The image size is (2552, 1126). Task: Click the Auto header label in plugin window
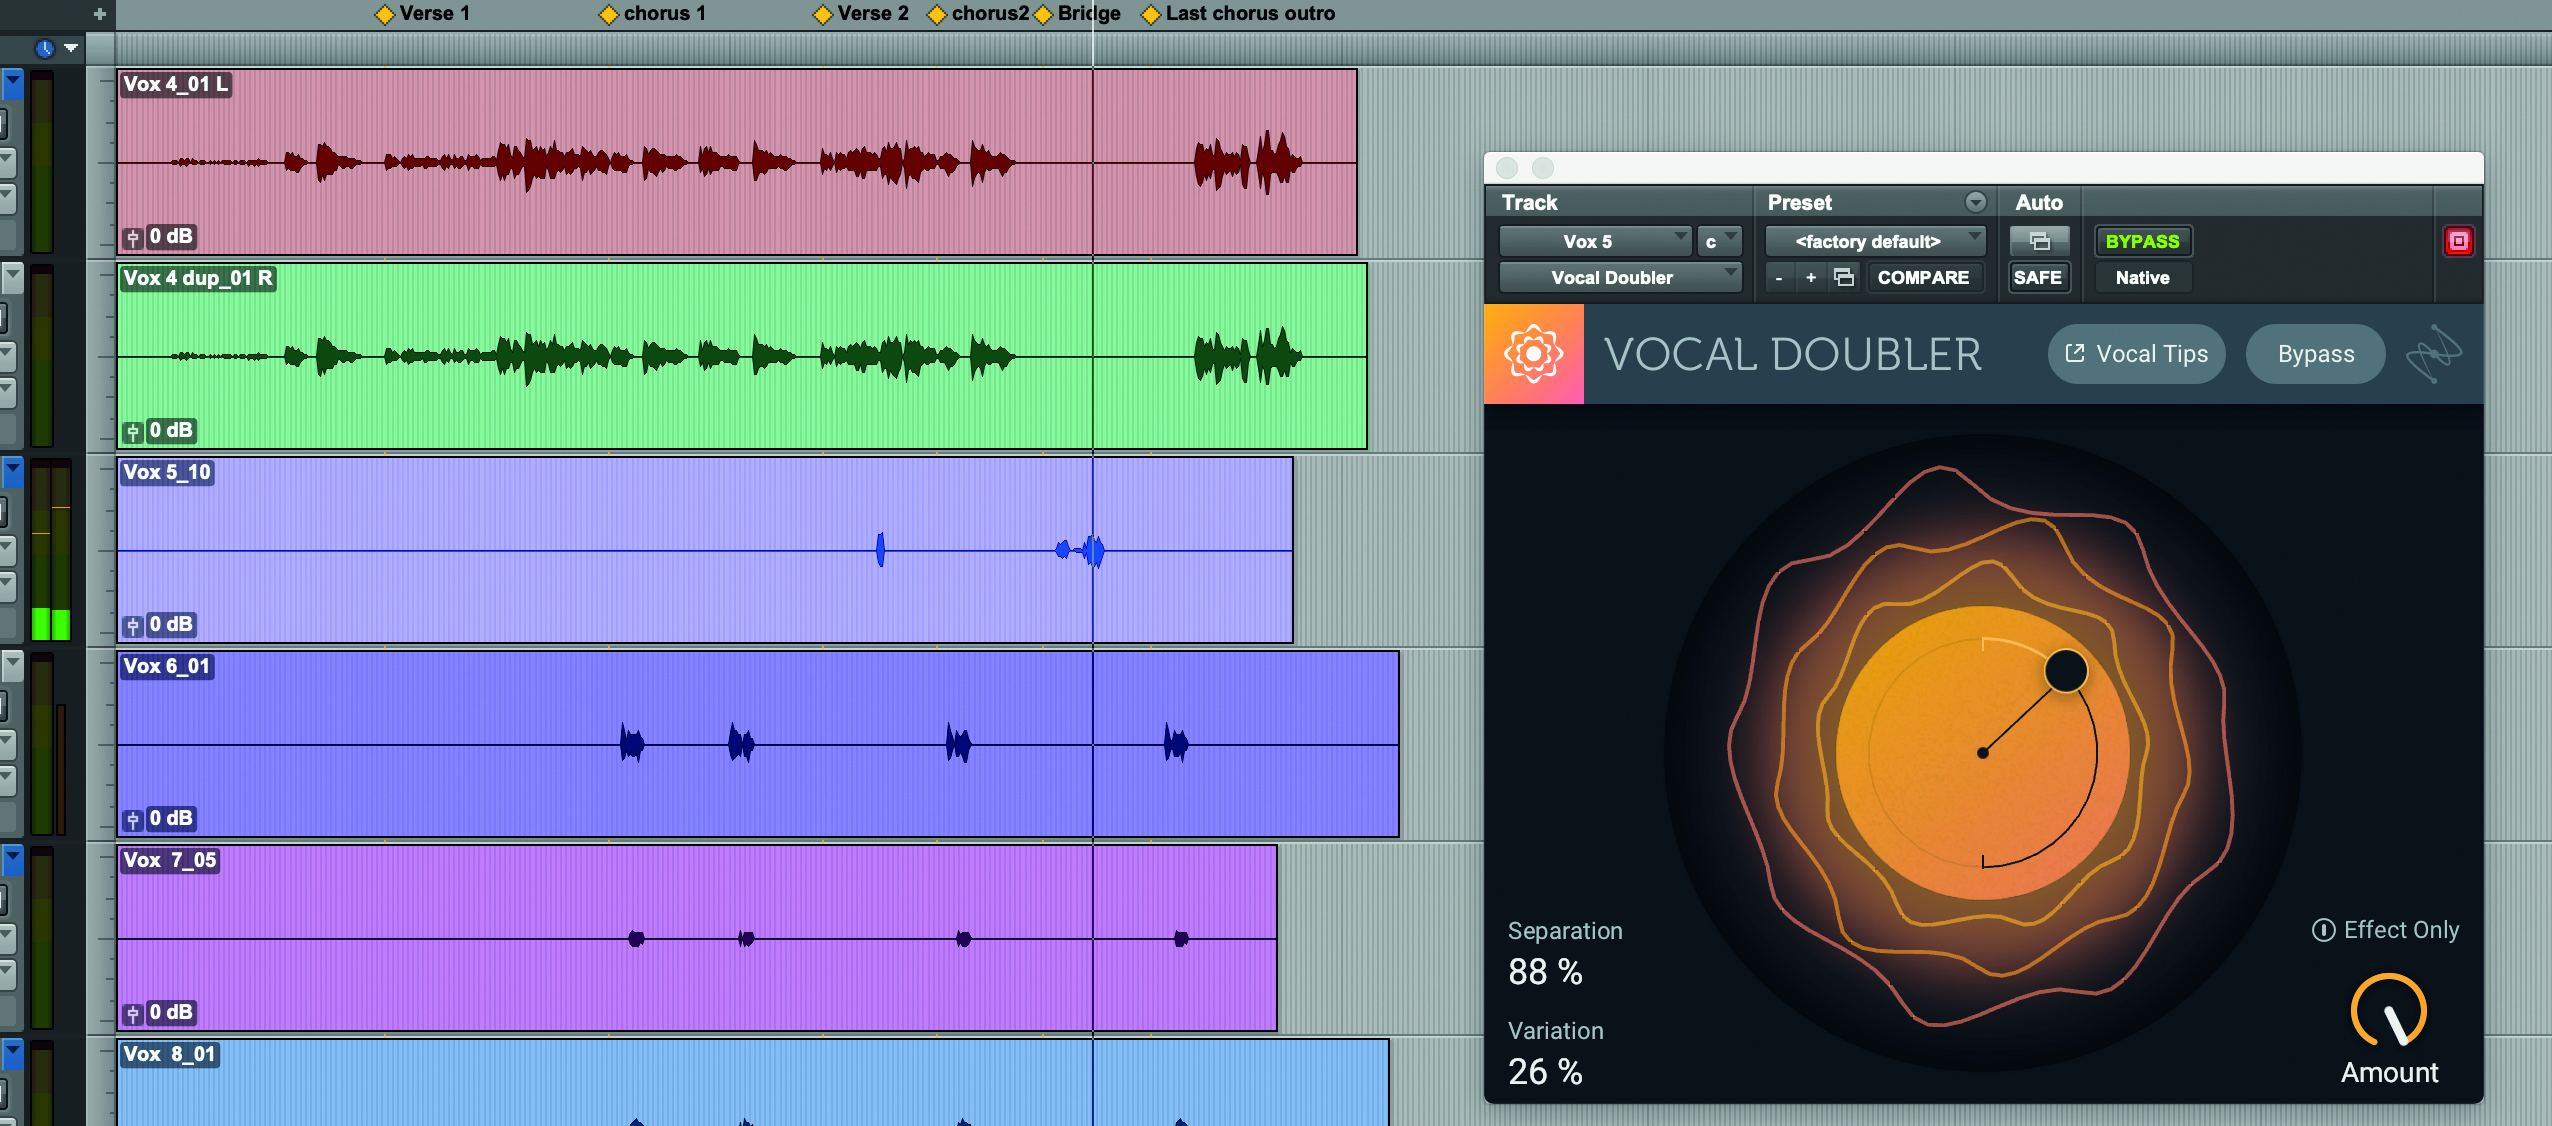tap(2039, 202)
